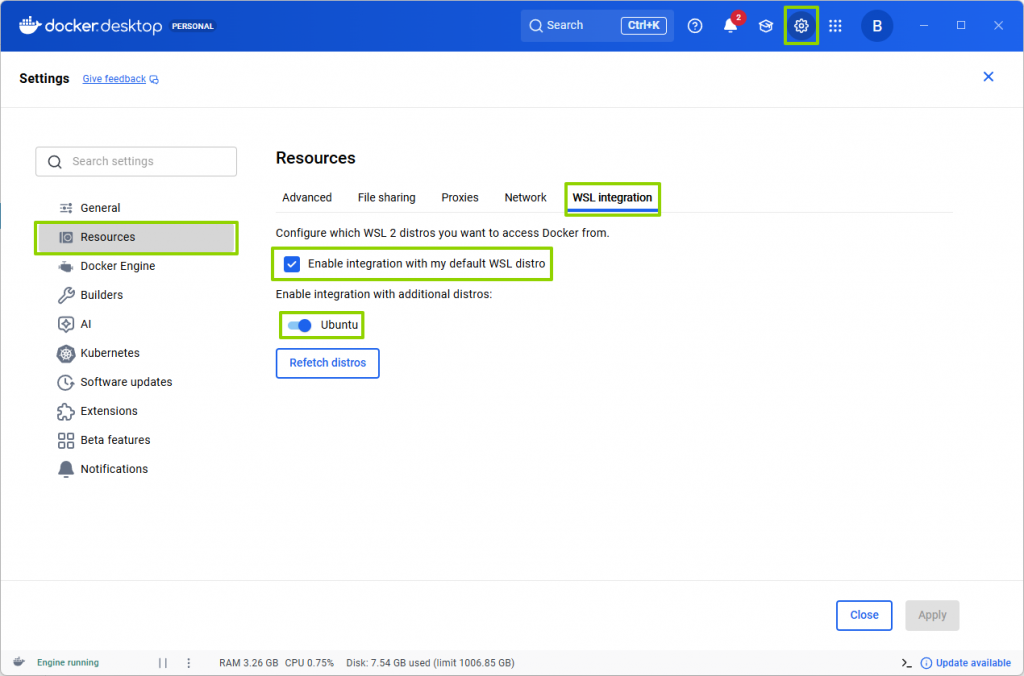Open the apps grid icon

pyautogui.click(x=836, y=26)
